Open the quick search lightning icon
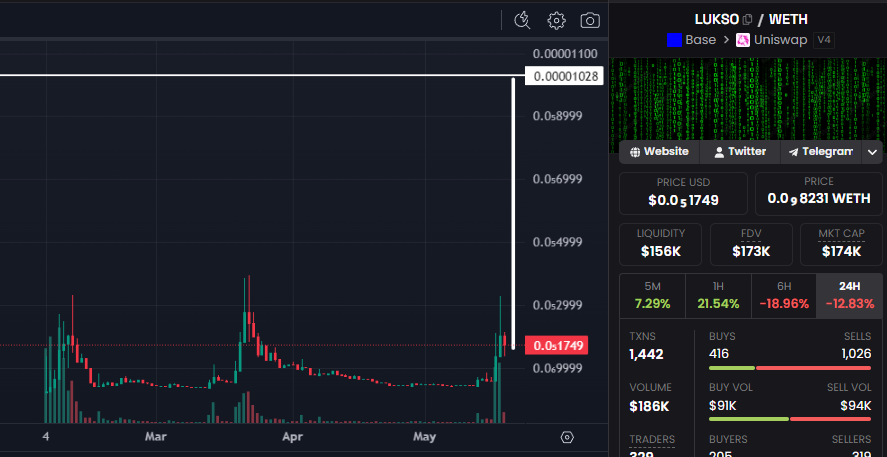 [522, 20]
